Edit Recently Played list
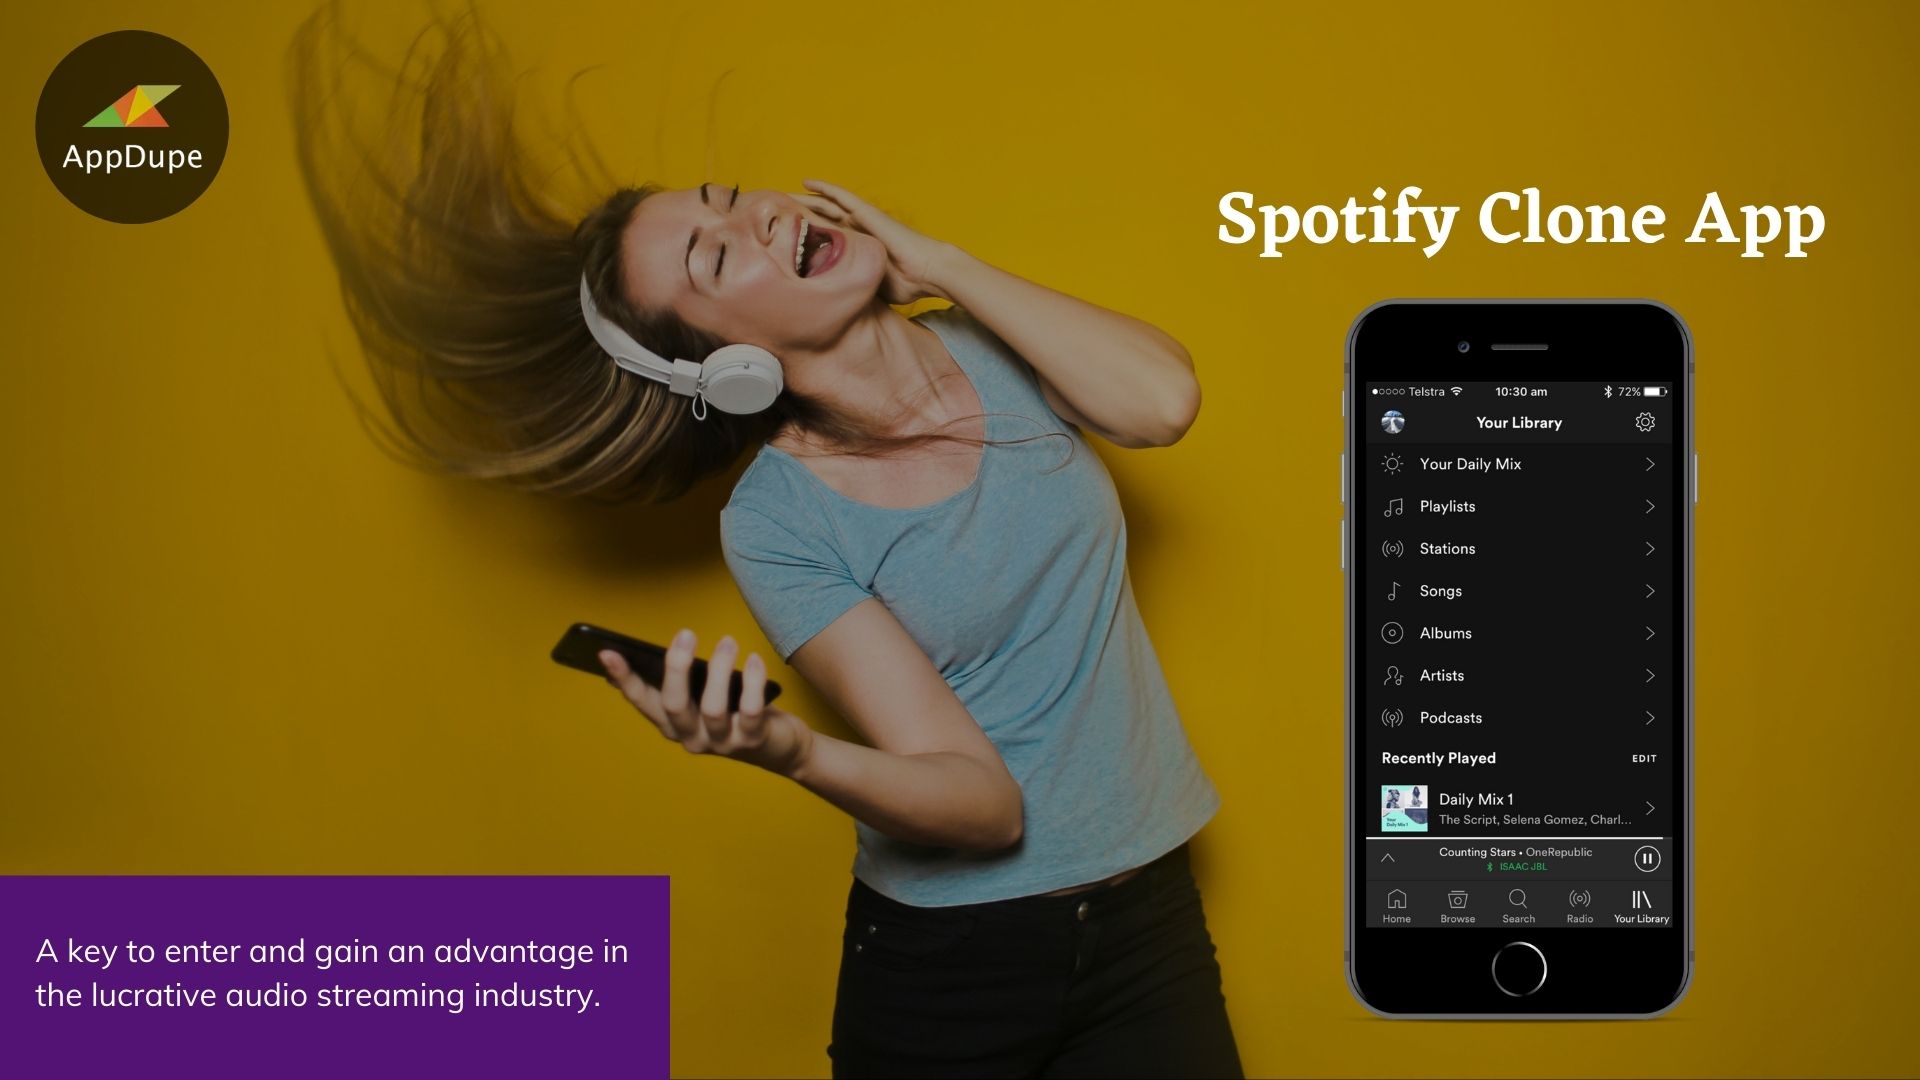 click(x=1646, y=758)
